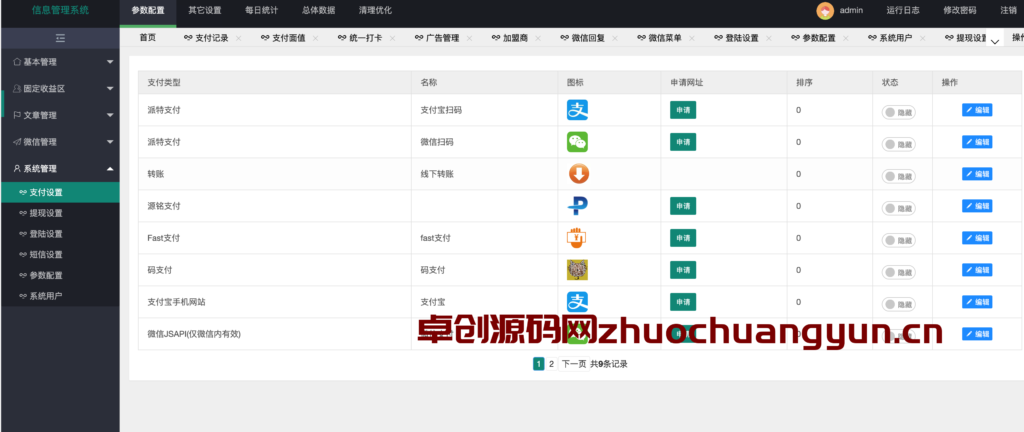
Task: Close the 微信菜单 tab
Action: click(x=692, y=39)
